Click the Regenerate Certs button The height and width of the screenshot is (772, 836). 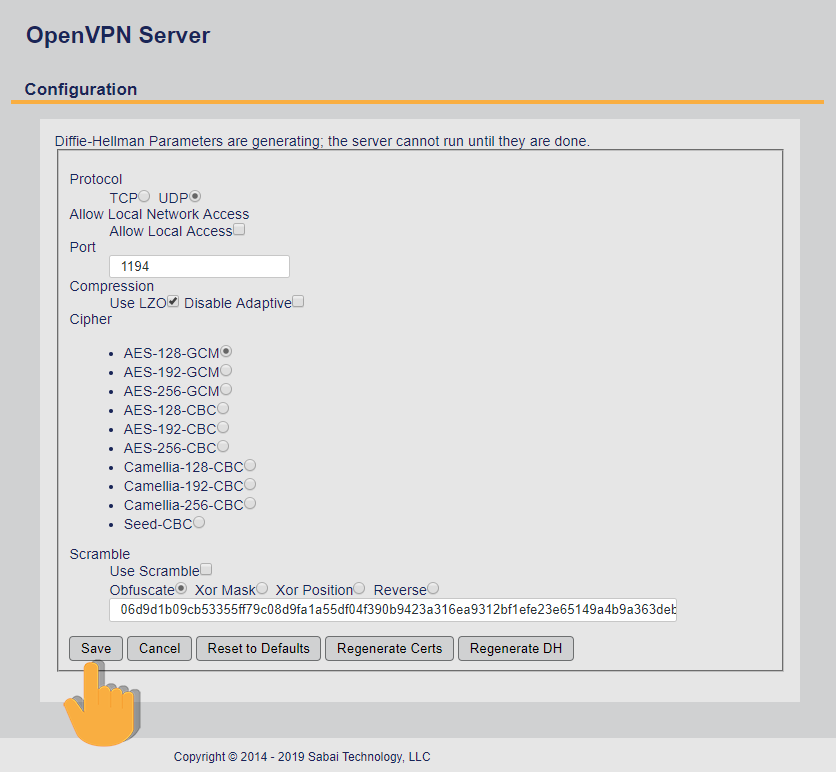click(x=389, y=649)
